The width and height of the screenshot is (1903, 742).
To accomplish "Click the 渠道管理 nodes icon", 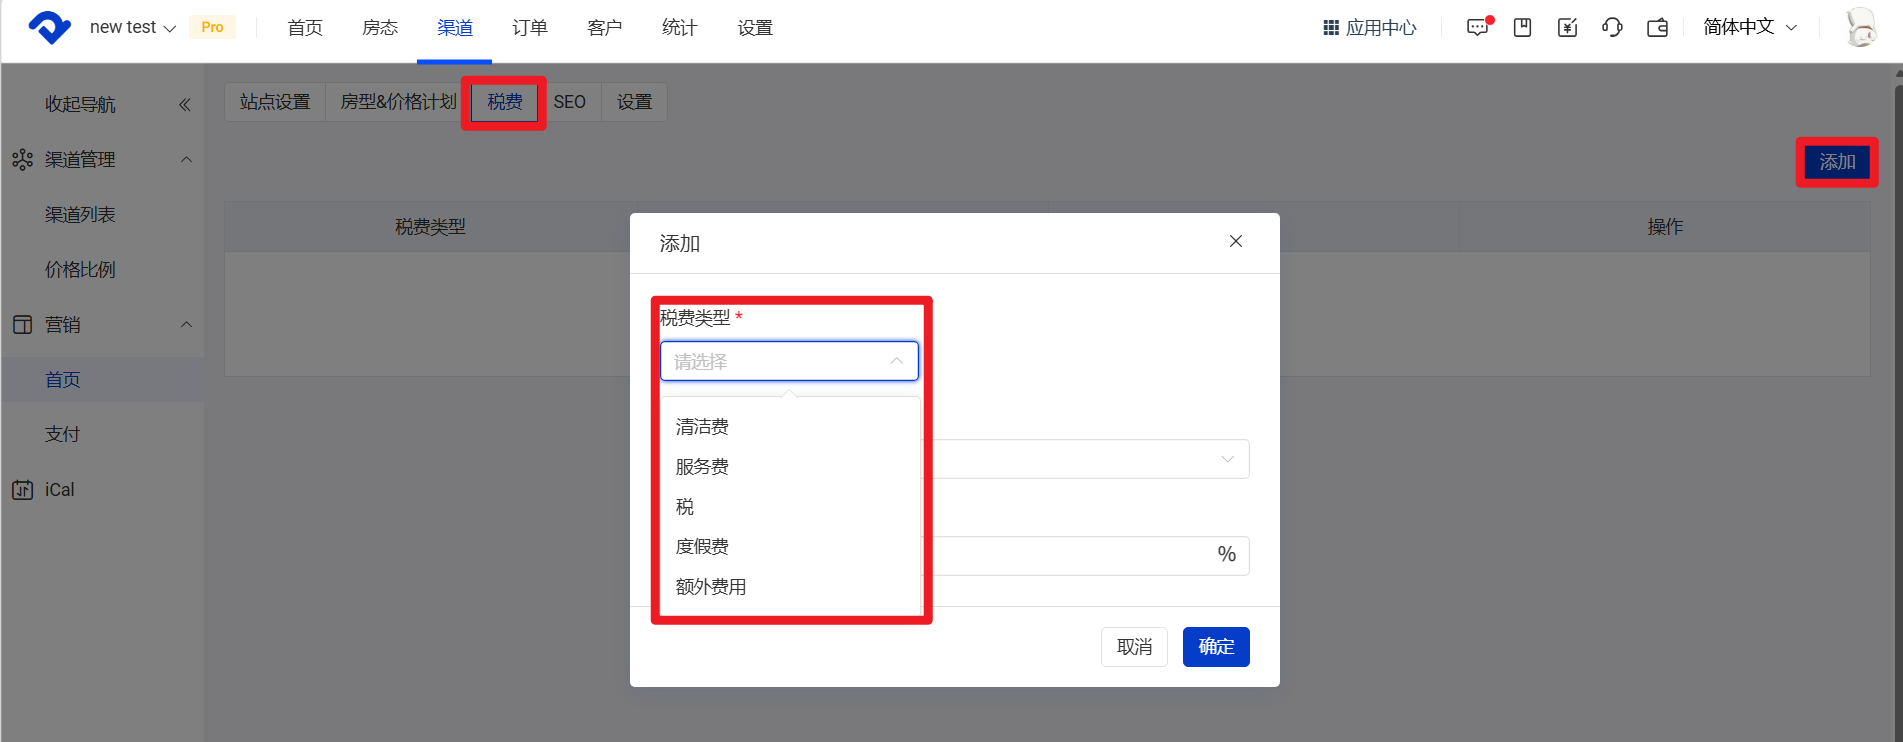I will coord(22,160).
